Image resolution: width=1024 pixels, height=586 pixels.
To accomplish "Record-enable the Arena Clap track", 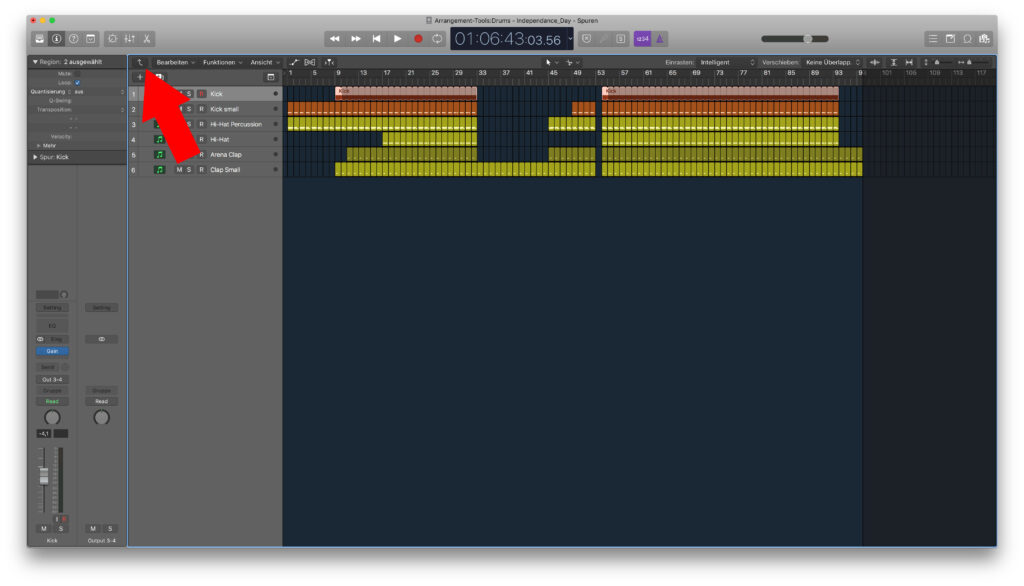I will 202,154.
